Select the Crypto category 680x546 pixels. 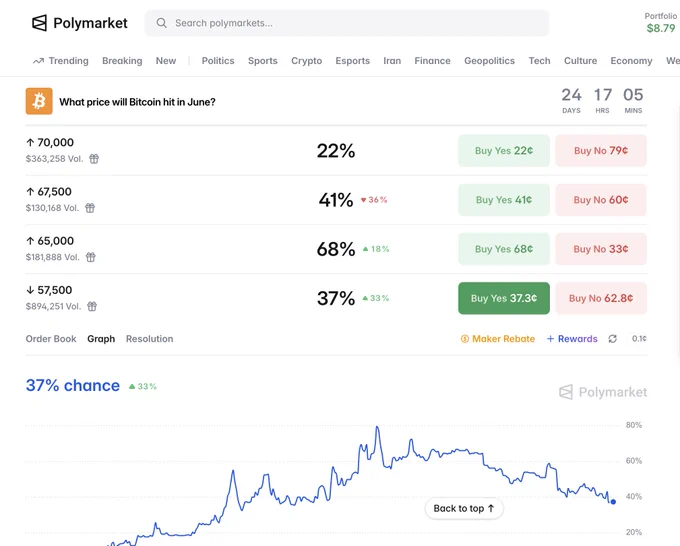[307, 61]
